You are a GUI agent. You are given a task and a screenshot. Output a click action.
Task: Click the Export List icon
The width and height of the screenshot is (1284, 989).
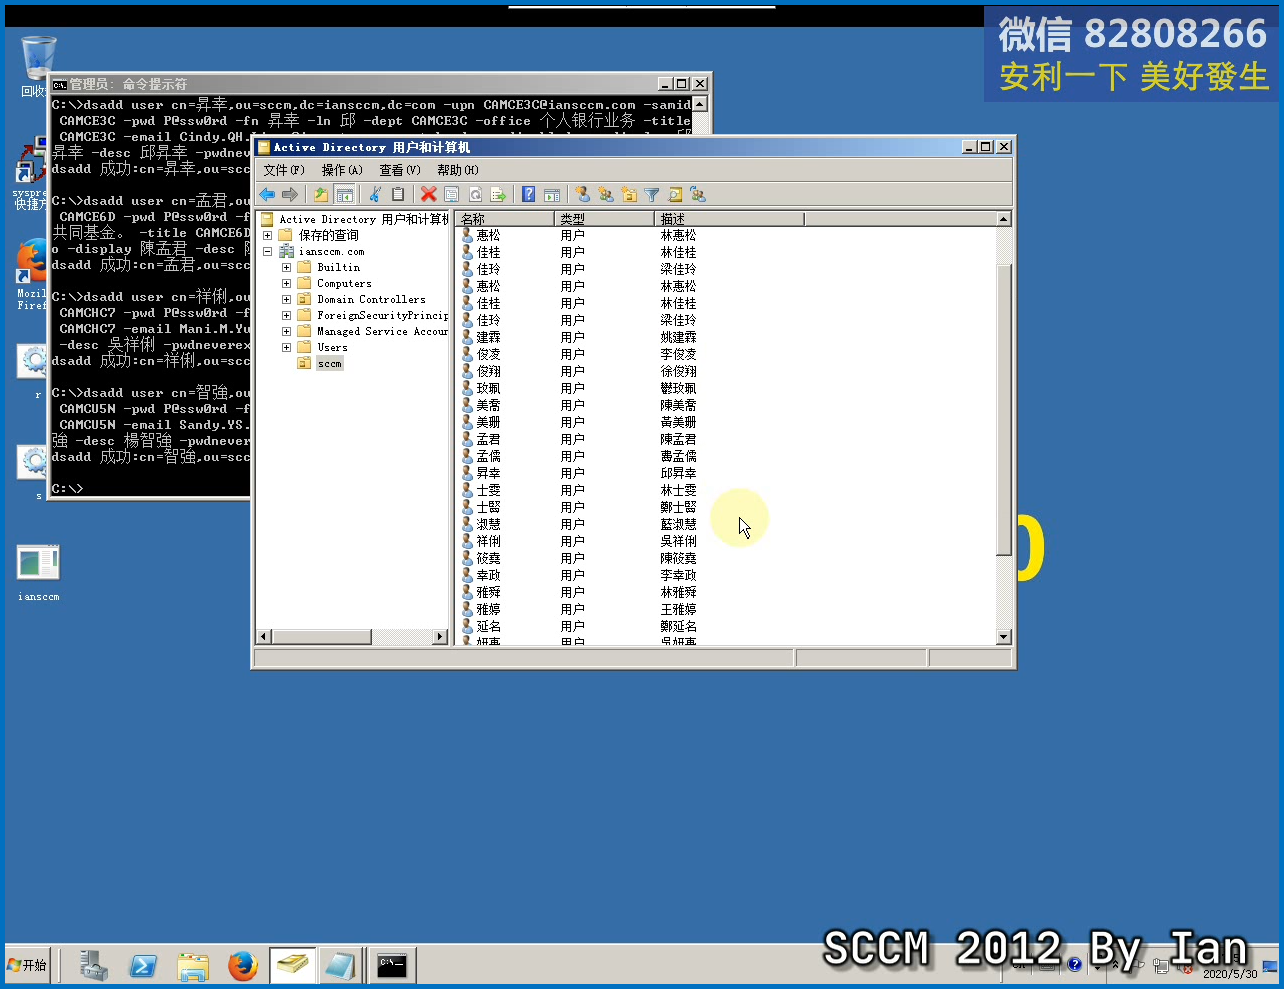pos(498,195)
